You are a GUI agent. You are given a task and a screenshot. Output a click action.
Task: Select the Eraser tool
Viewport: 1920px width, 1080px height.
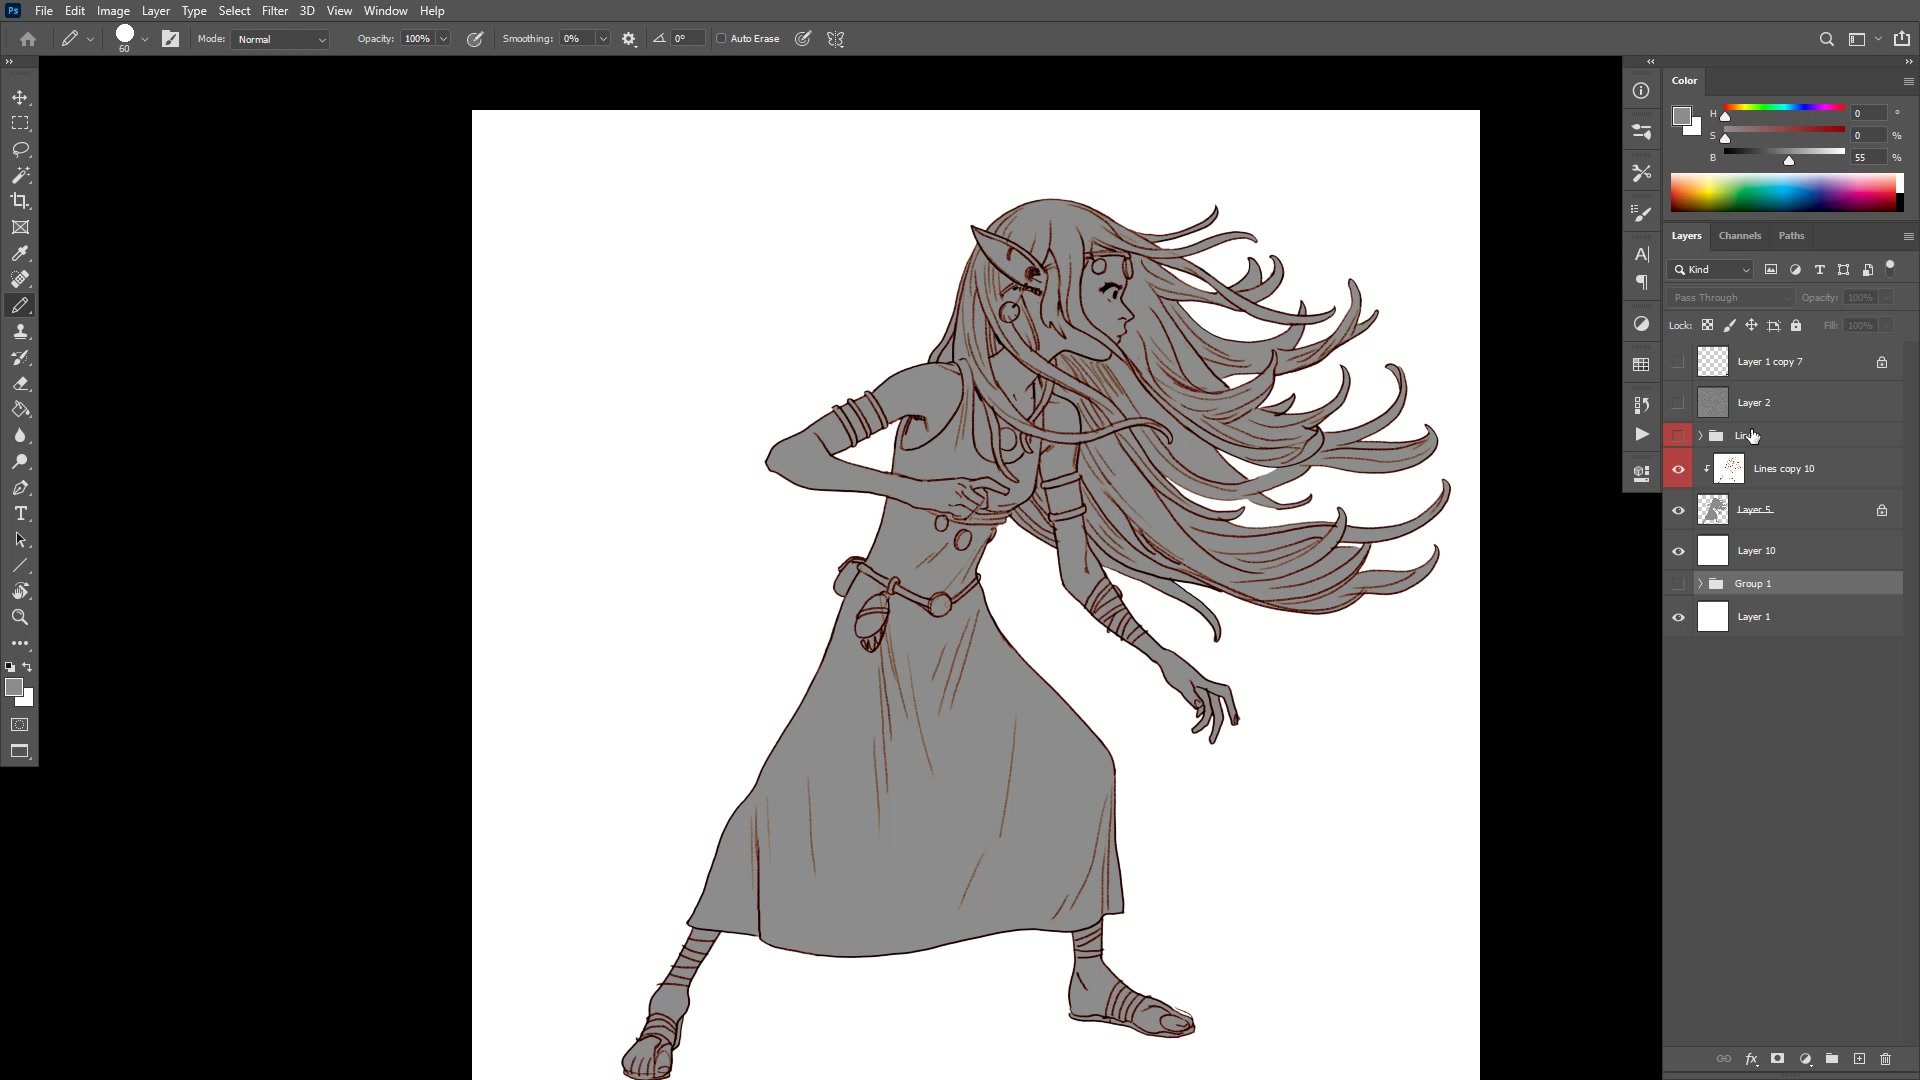click(x=20, y=383)
